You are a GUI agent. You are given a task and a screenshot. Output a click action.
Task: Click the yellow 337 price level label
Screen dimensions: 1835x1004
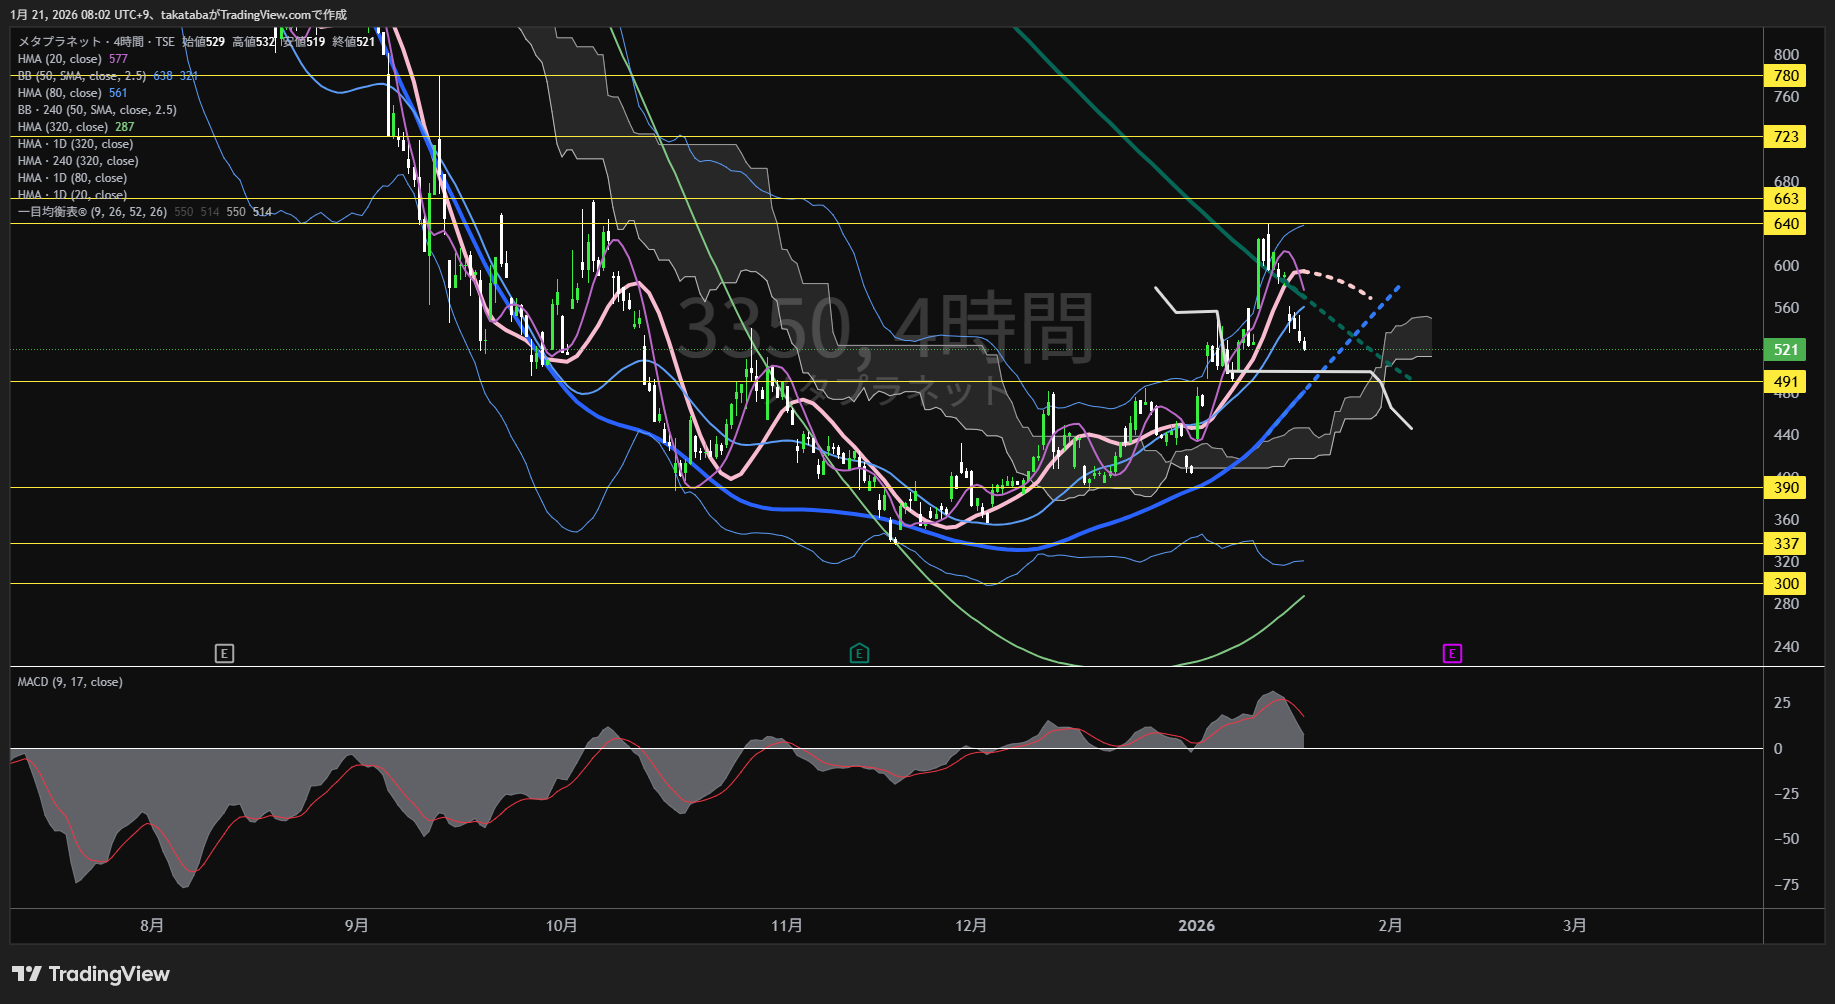click(x=1786, y=544)
